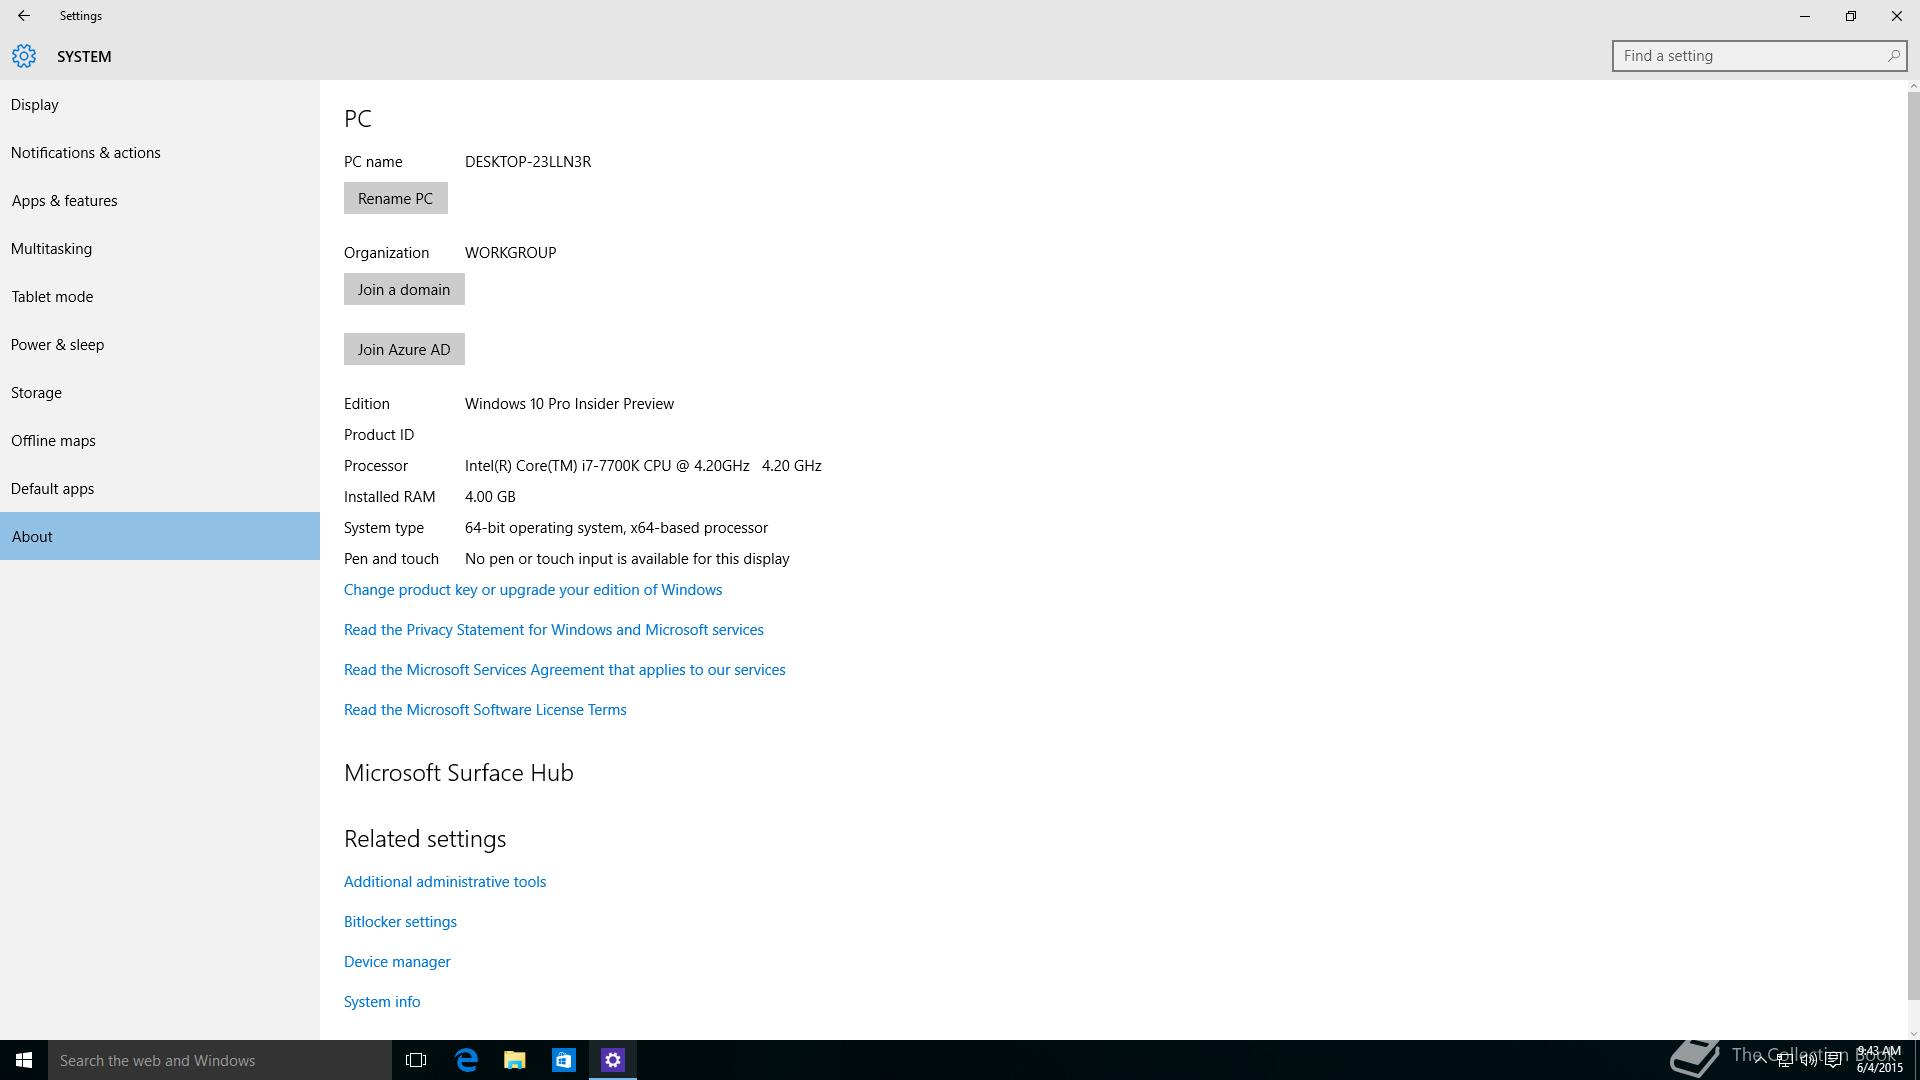Click the Windows 10 Pro Insider Preview text
This screenshot has width=1920, height=1080.
(569, 404)
